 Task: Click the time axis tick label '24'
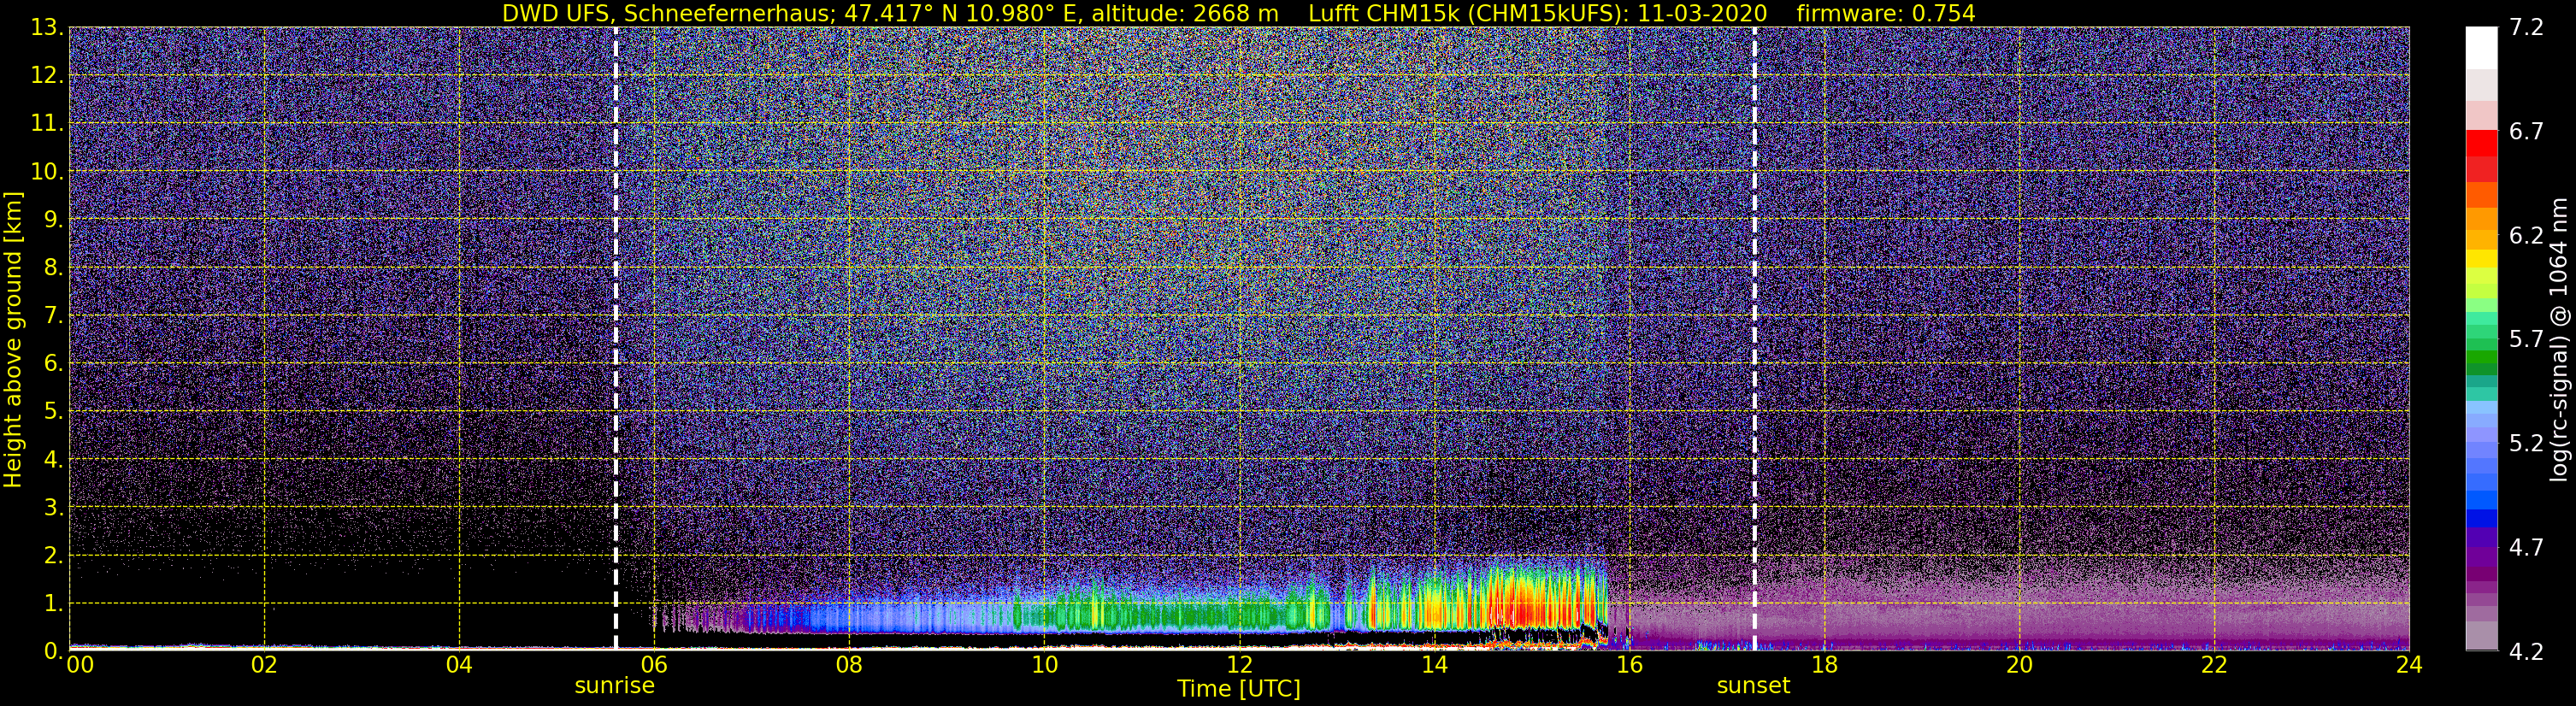point(2409,665)
